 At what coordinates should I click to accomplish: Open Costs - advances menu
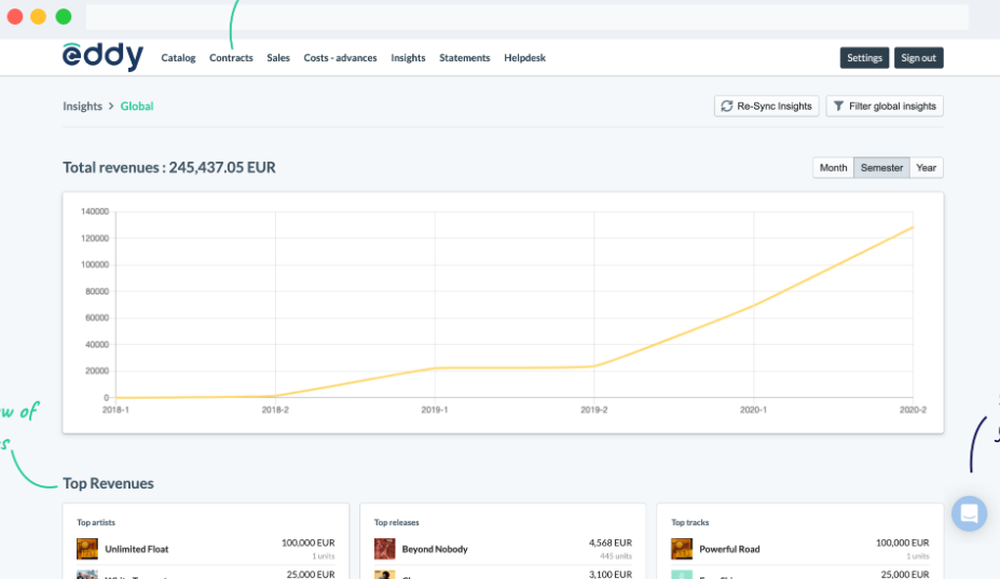tap(340, 58)
